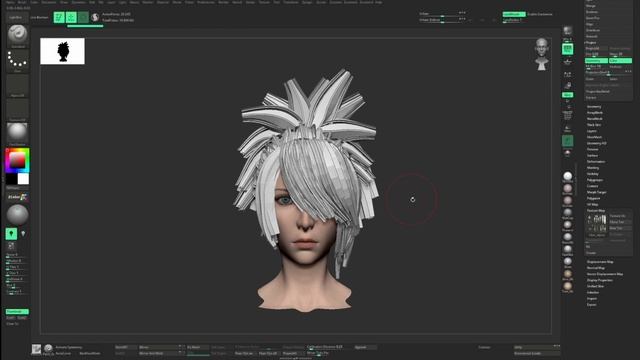
Task: Open the Render menu
Action: (x=224, y=2)
